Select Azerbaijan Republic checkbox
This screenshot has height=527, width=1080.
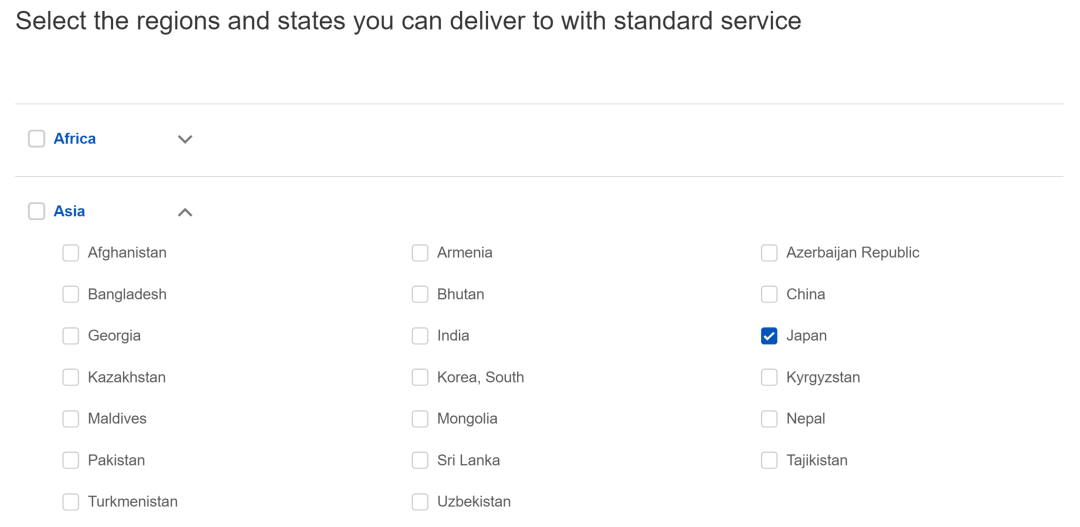[x=769, y=253]
